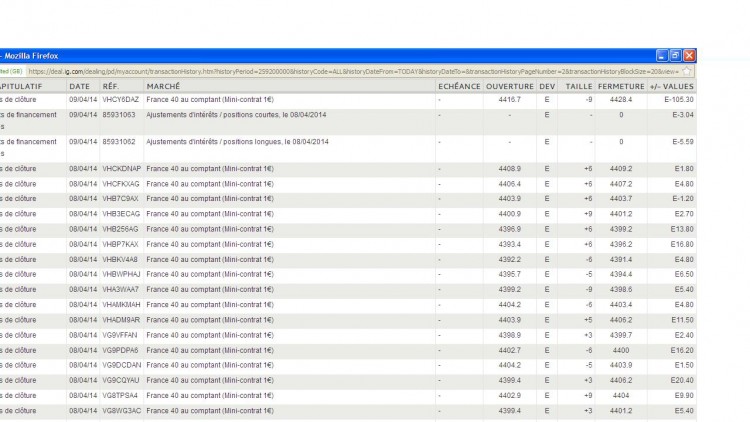This screenshot has height=422, width=750.
Task: Click the OUVERTURE column header
Action: [510, 87]
